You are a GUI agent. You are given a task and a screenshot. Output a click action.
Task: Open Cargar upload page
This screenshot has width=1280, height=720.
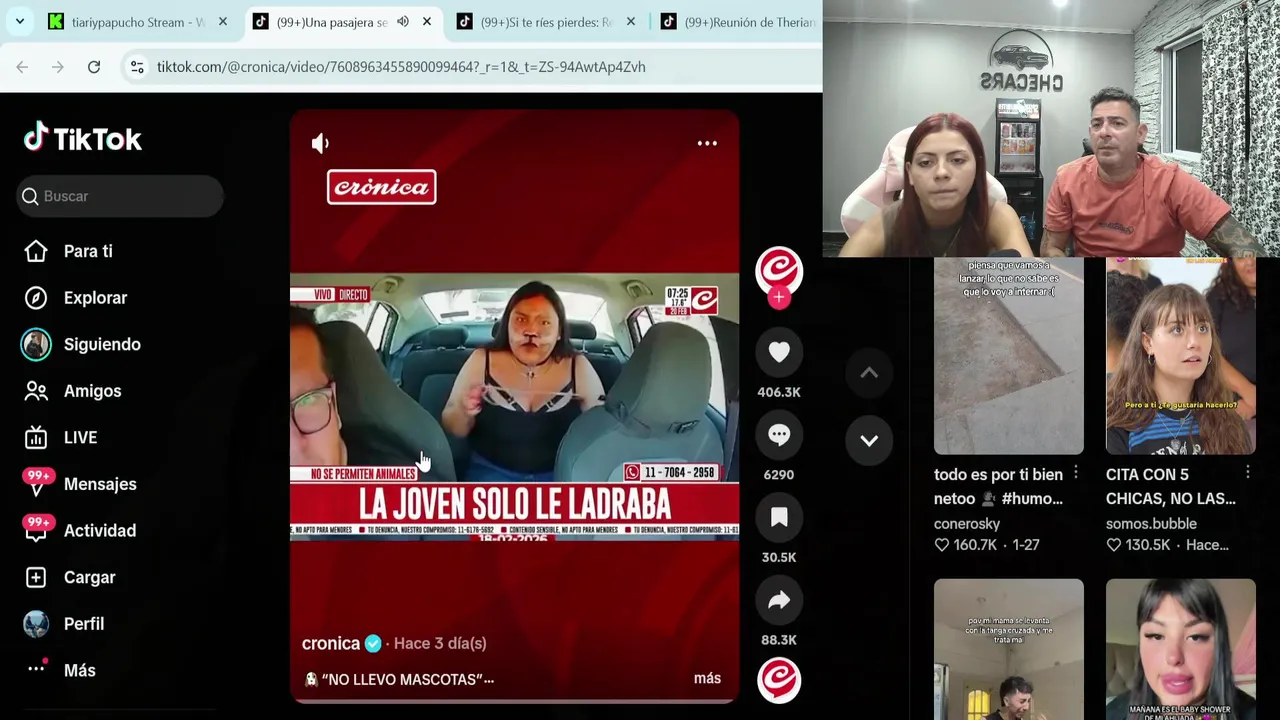click(89, 577)
